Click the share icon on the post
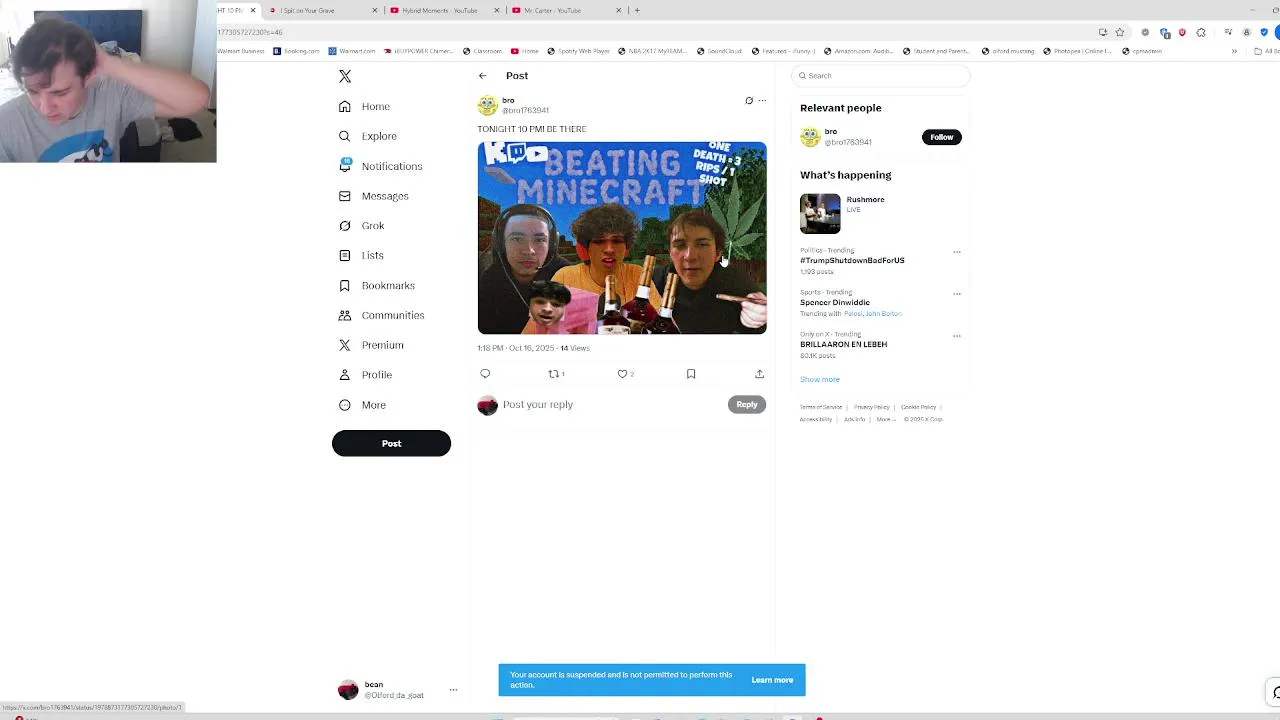Viewport: 1280px width, 720px height. 759,374
